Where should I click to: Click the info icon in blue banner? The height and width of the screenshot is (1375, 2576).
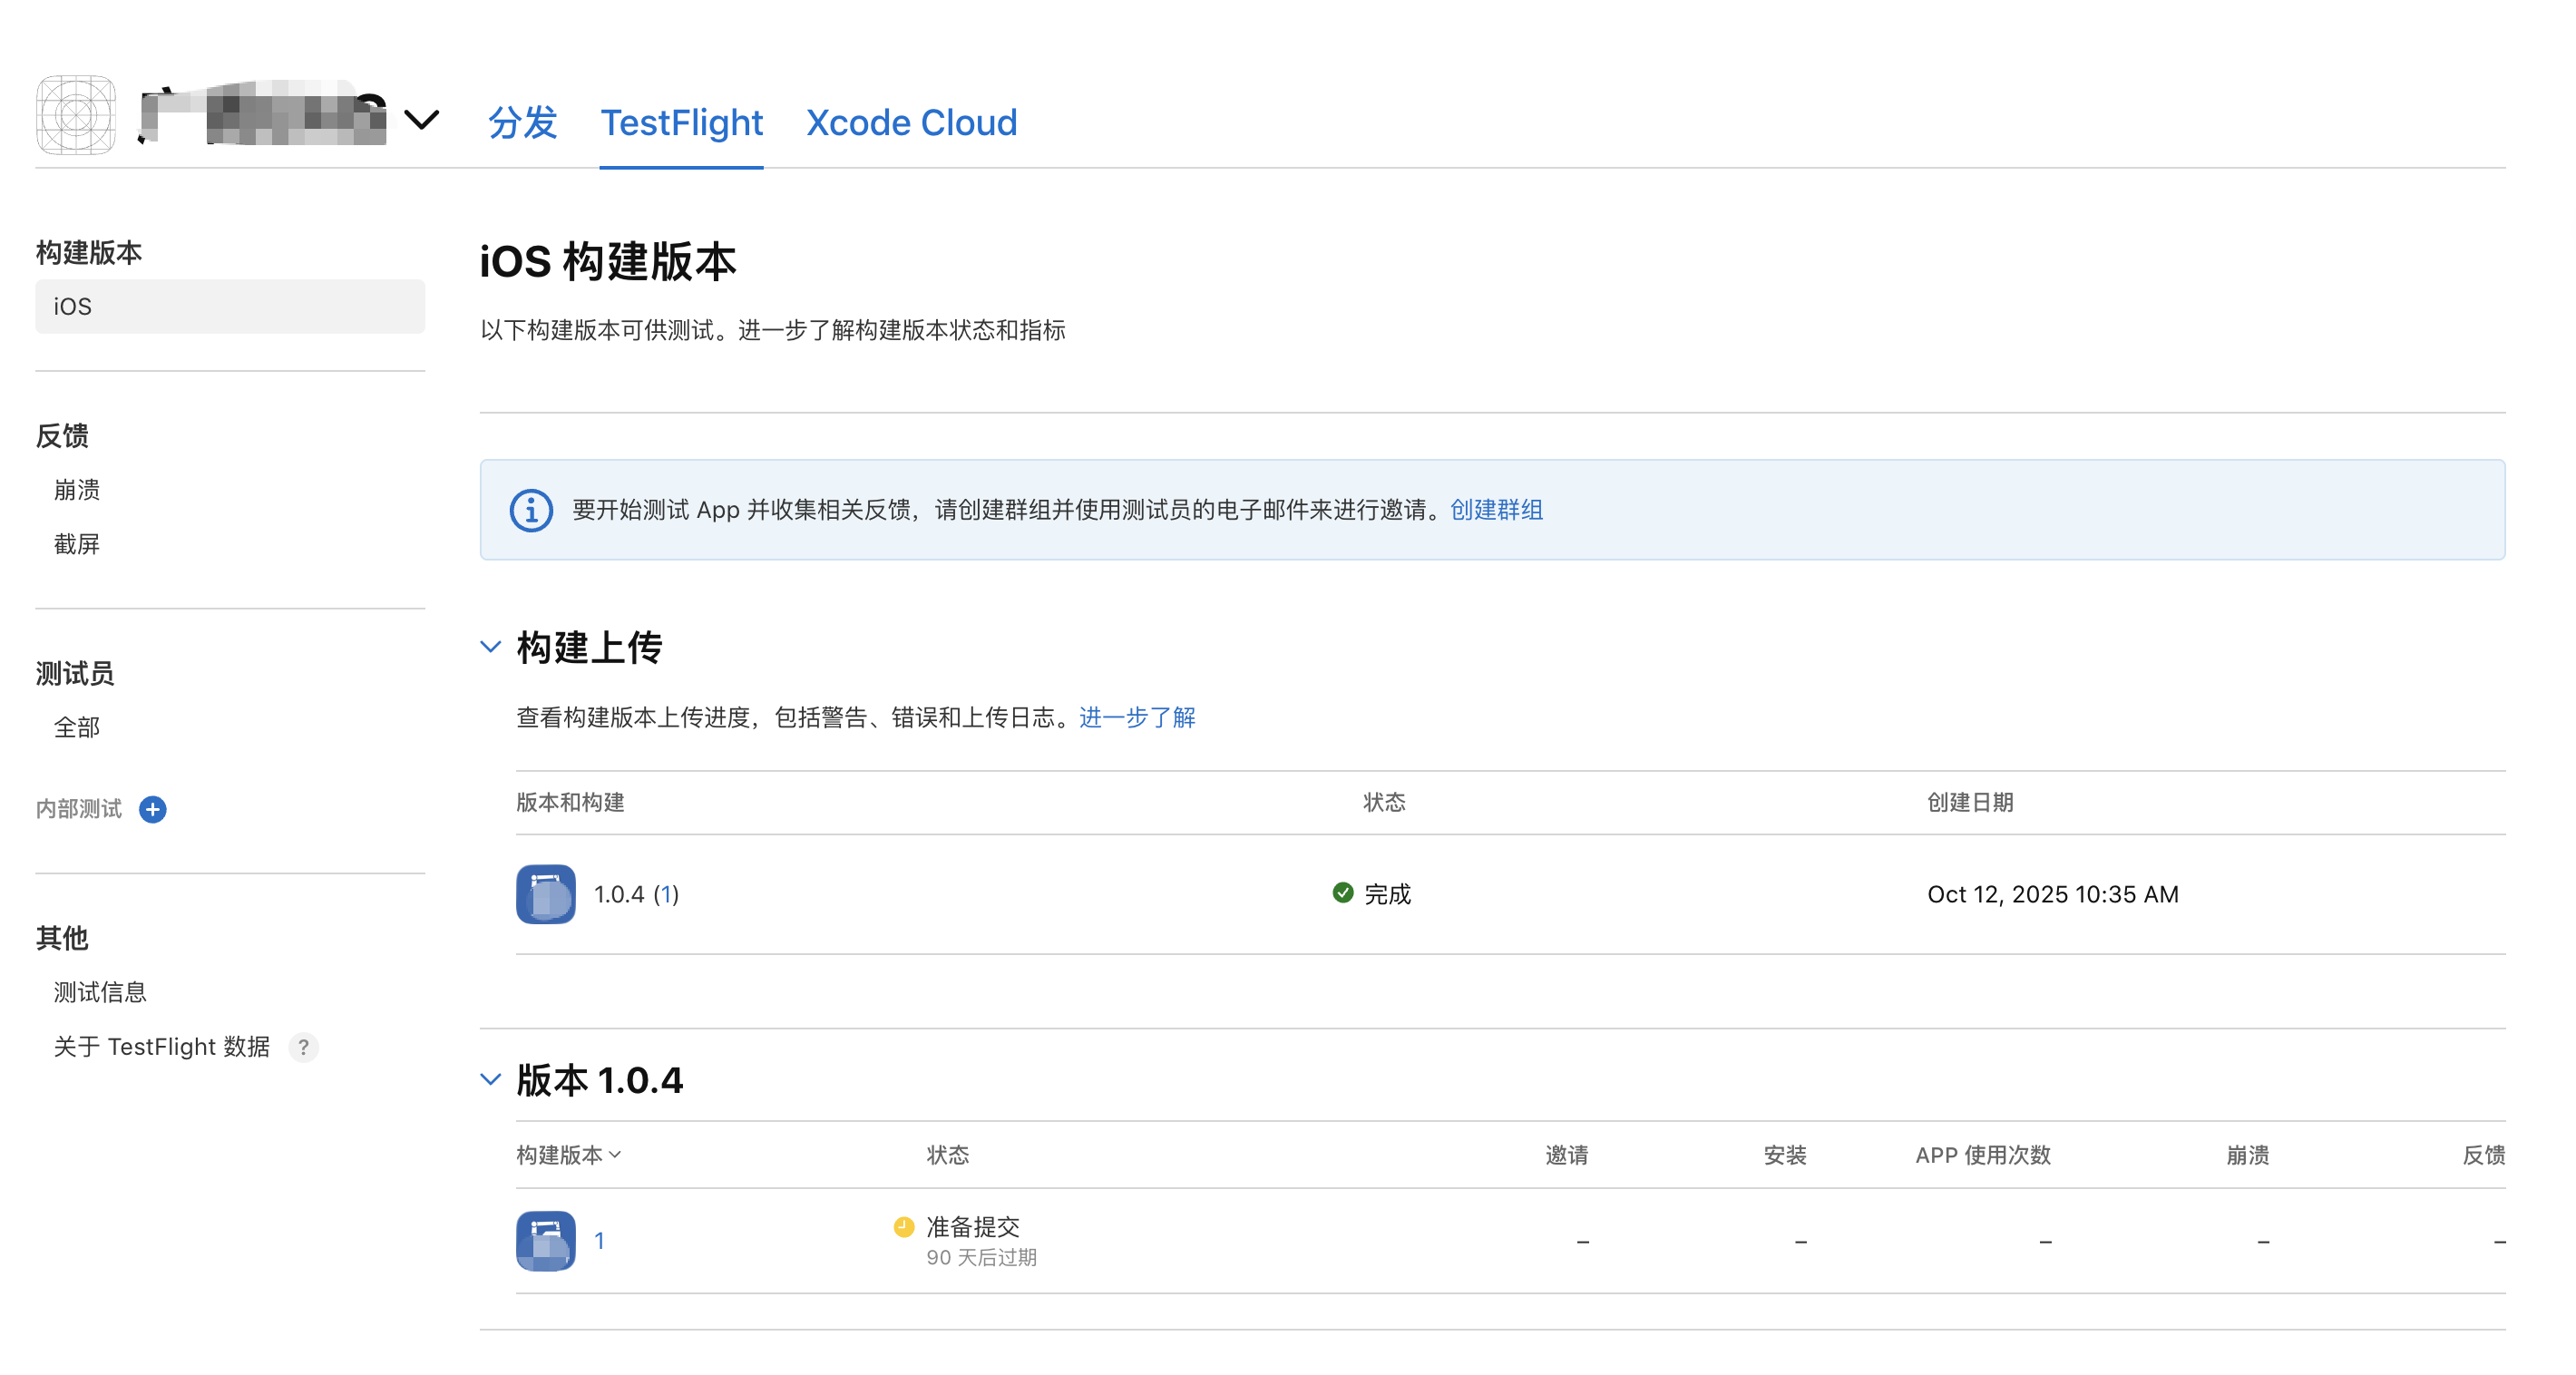[x=531, y=510]
